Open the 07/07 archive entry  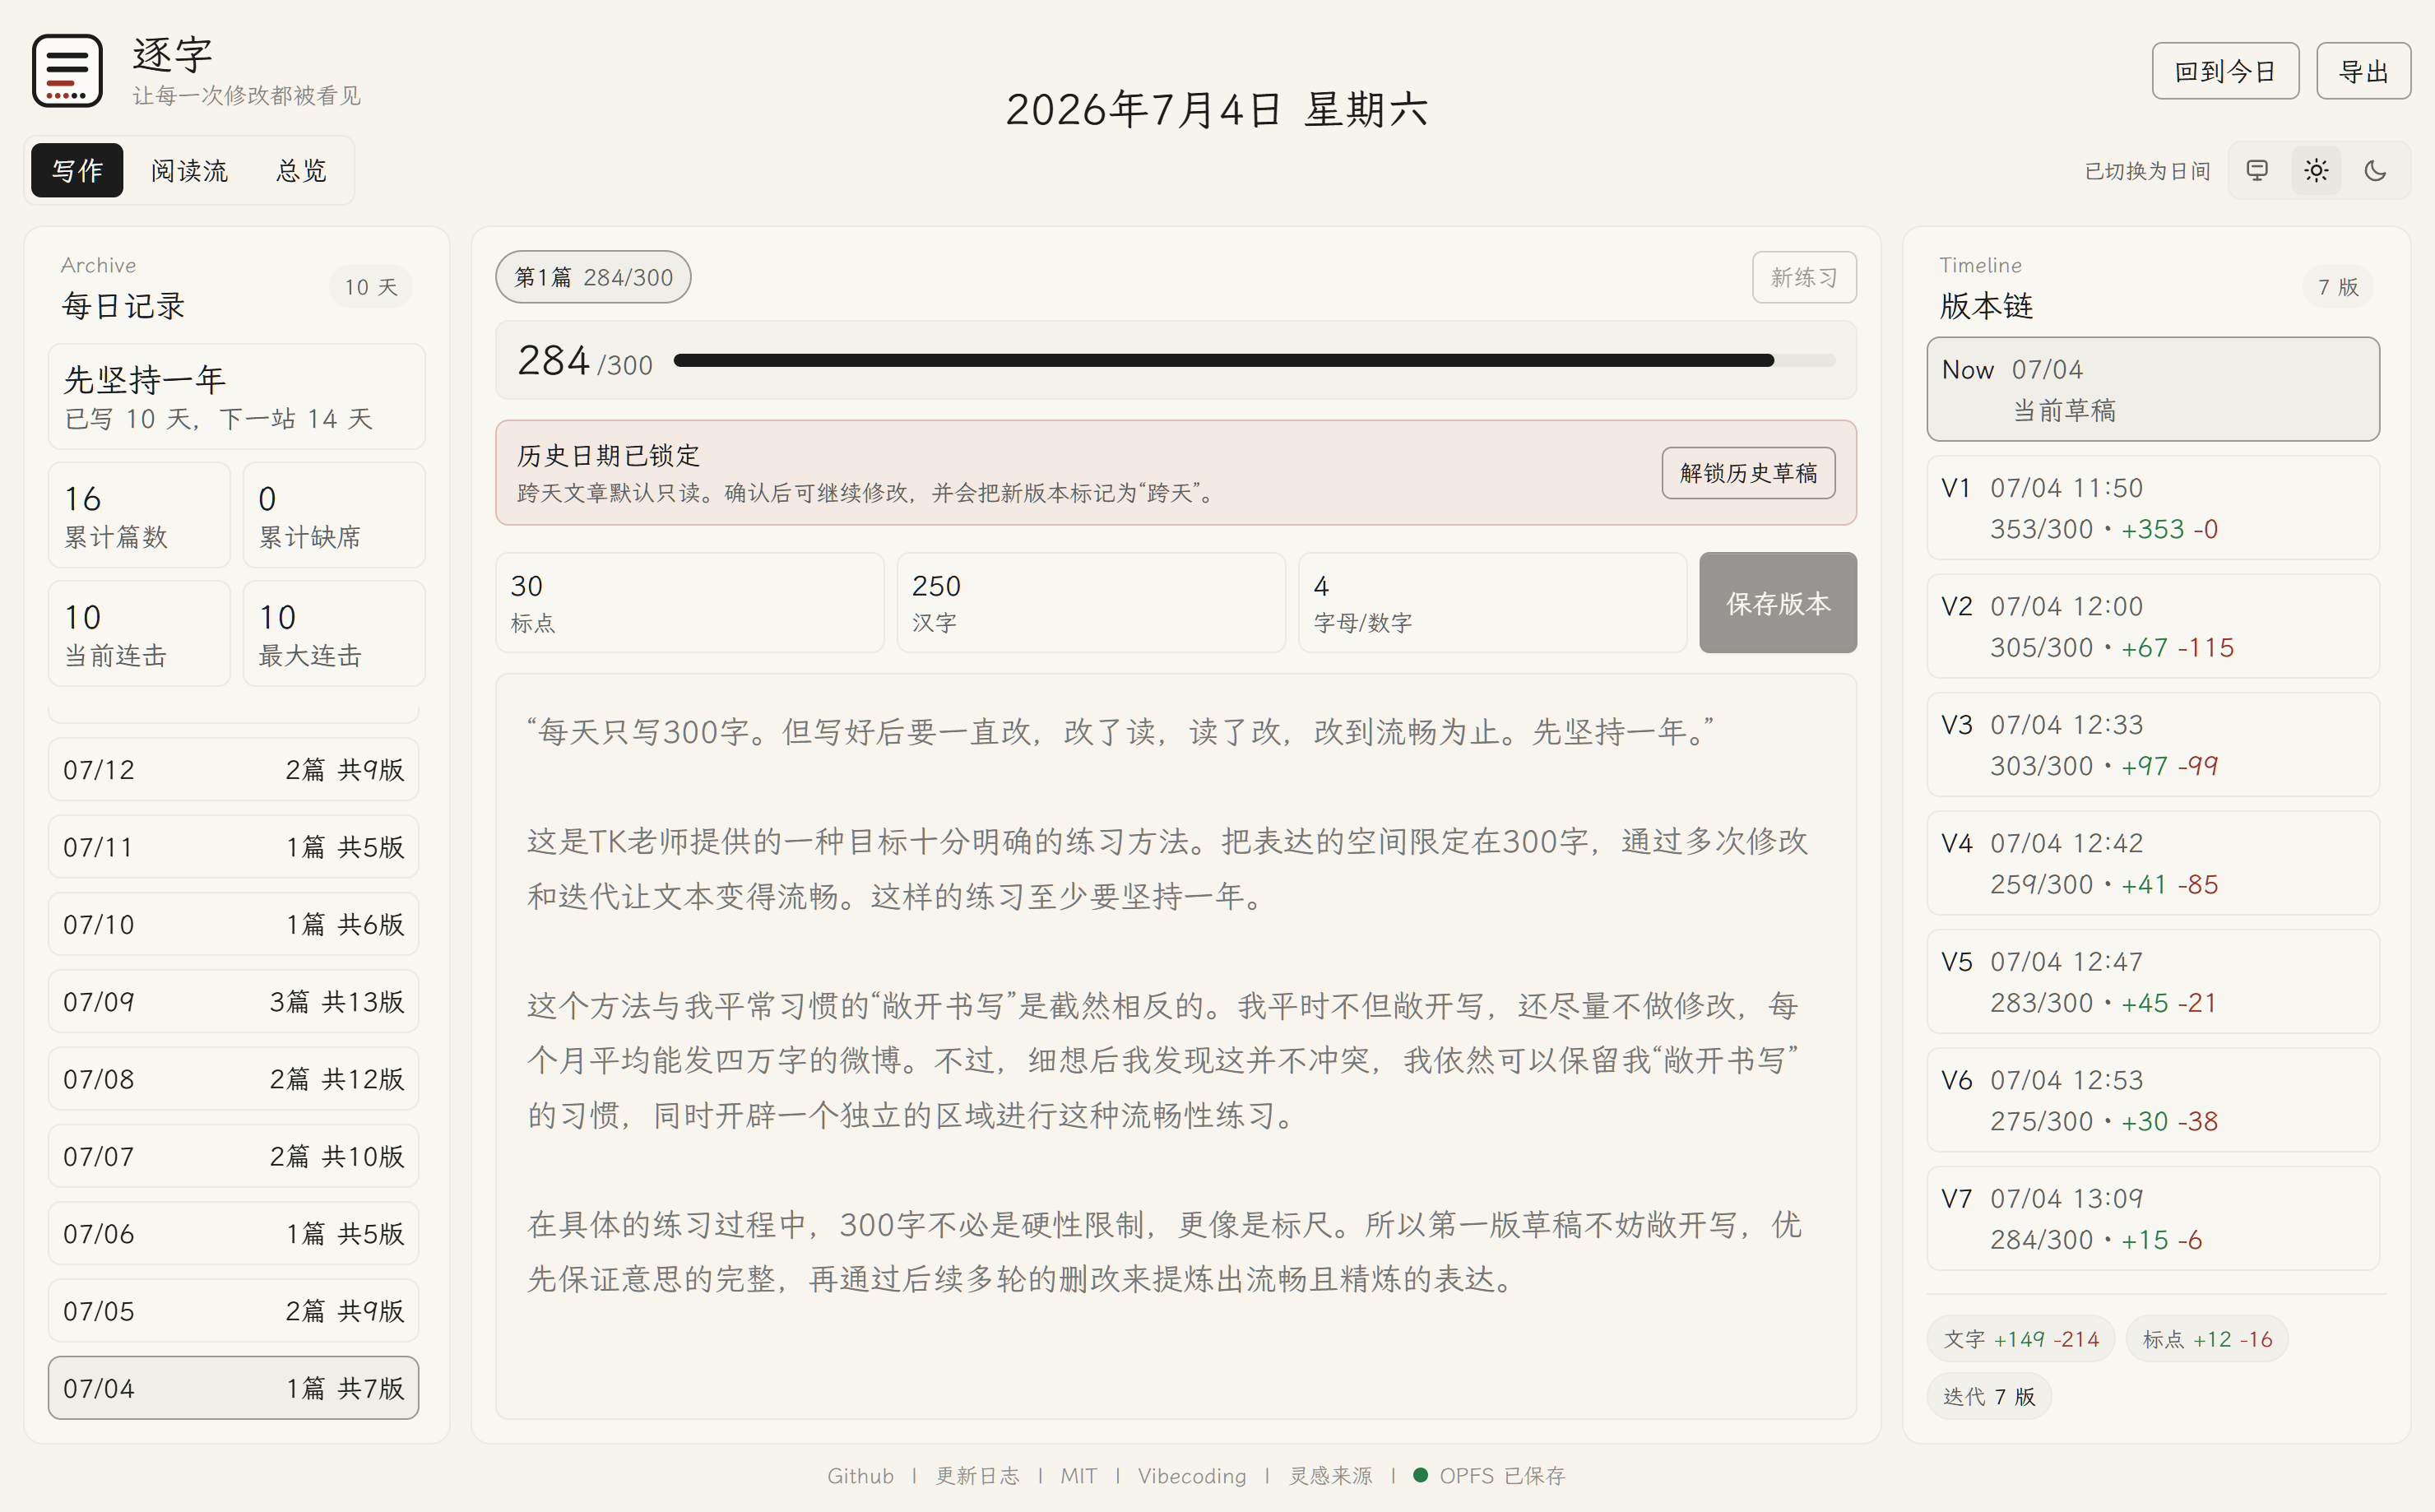click(233, 1156)
